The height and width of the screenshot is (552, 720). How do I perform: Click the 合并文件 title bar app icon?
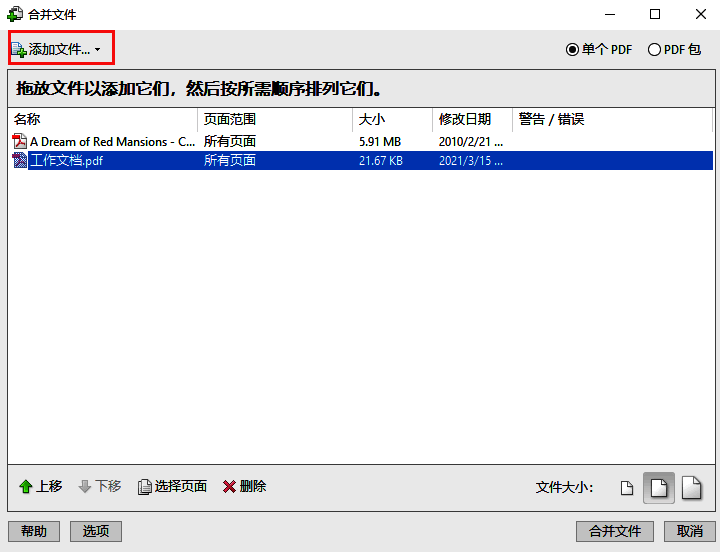15,14
